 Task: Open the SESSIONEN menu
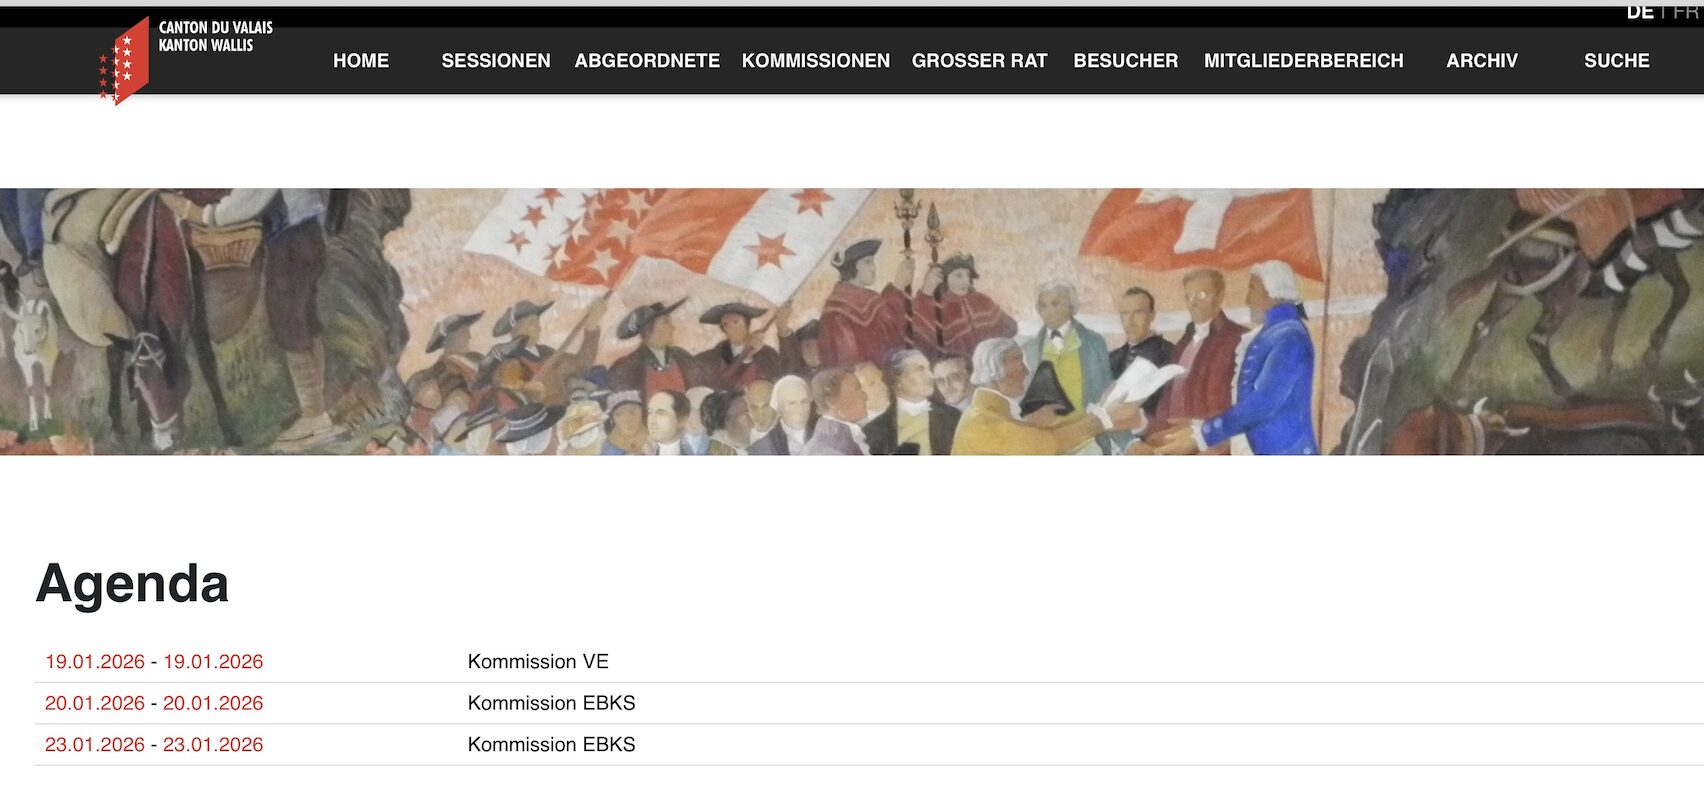tap(496, 61)
